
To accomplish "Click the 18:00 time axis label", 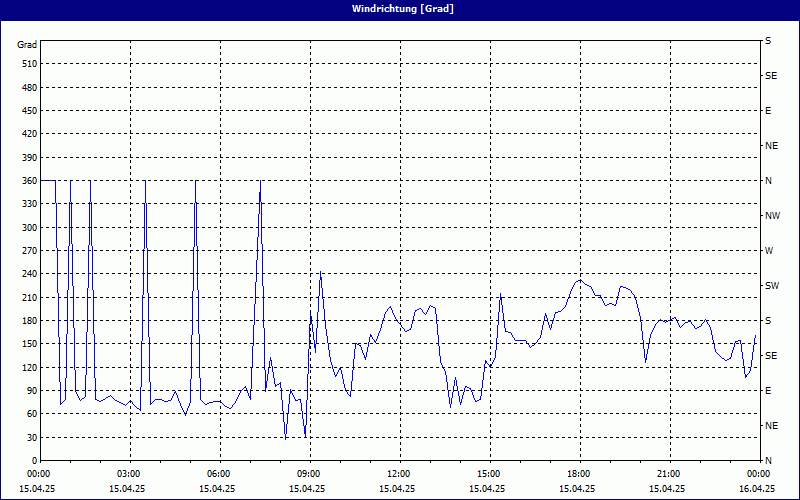I will coord(578,474).
